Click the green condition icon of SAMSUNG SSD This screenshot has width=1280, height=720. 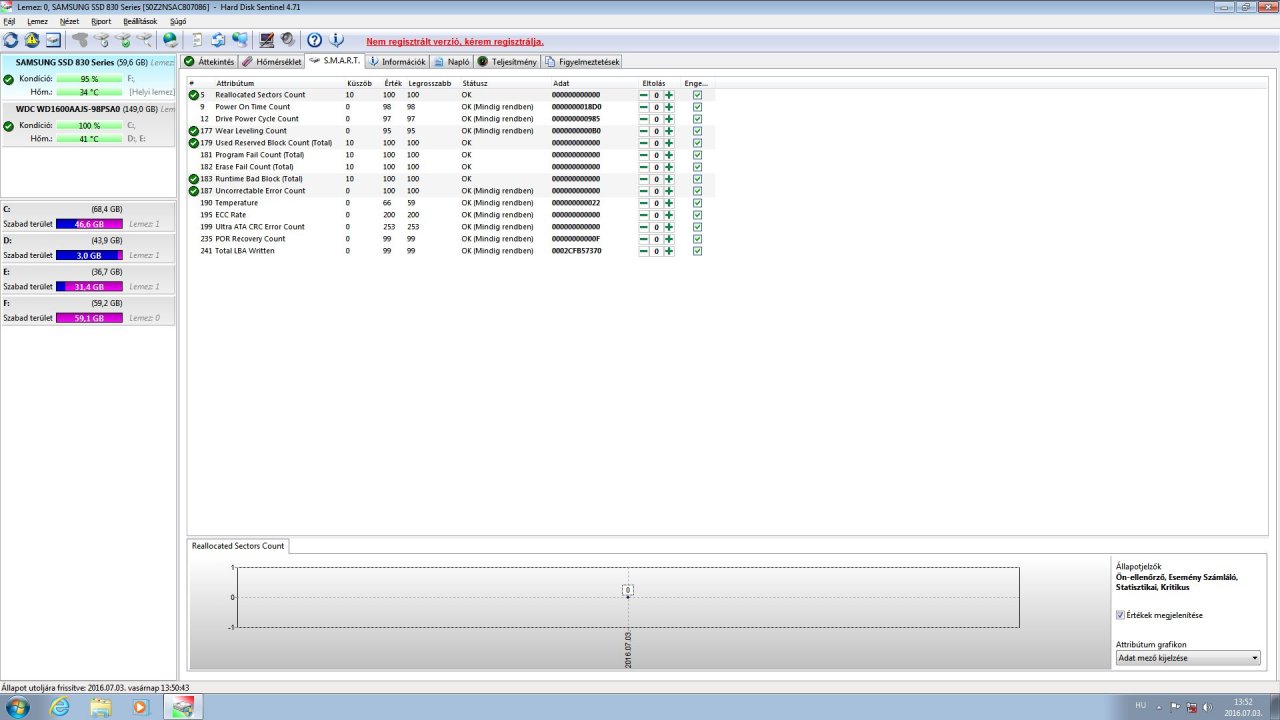tap(8, 79)
